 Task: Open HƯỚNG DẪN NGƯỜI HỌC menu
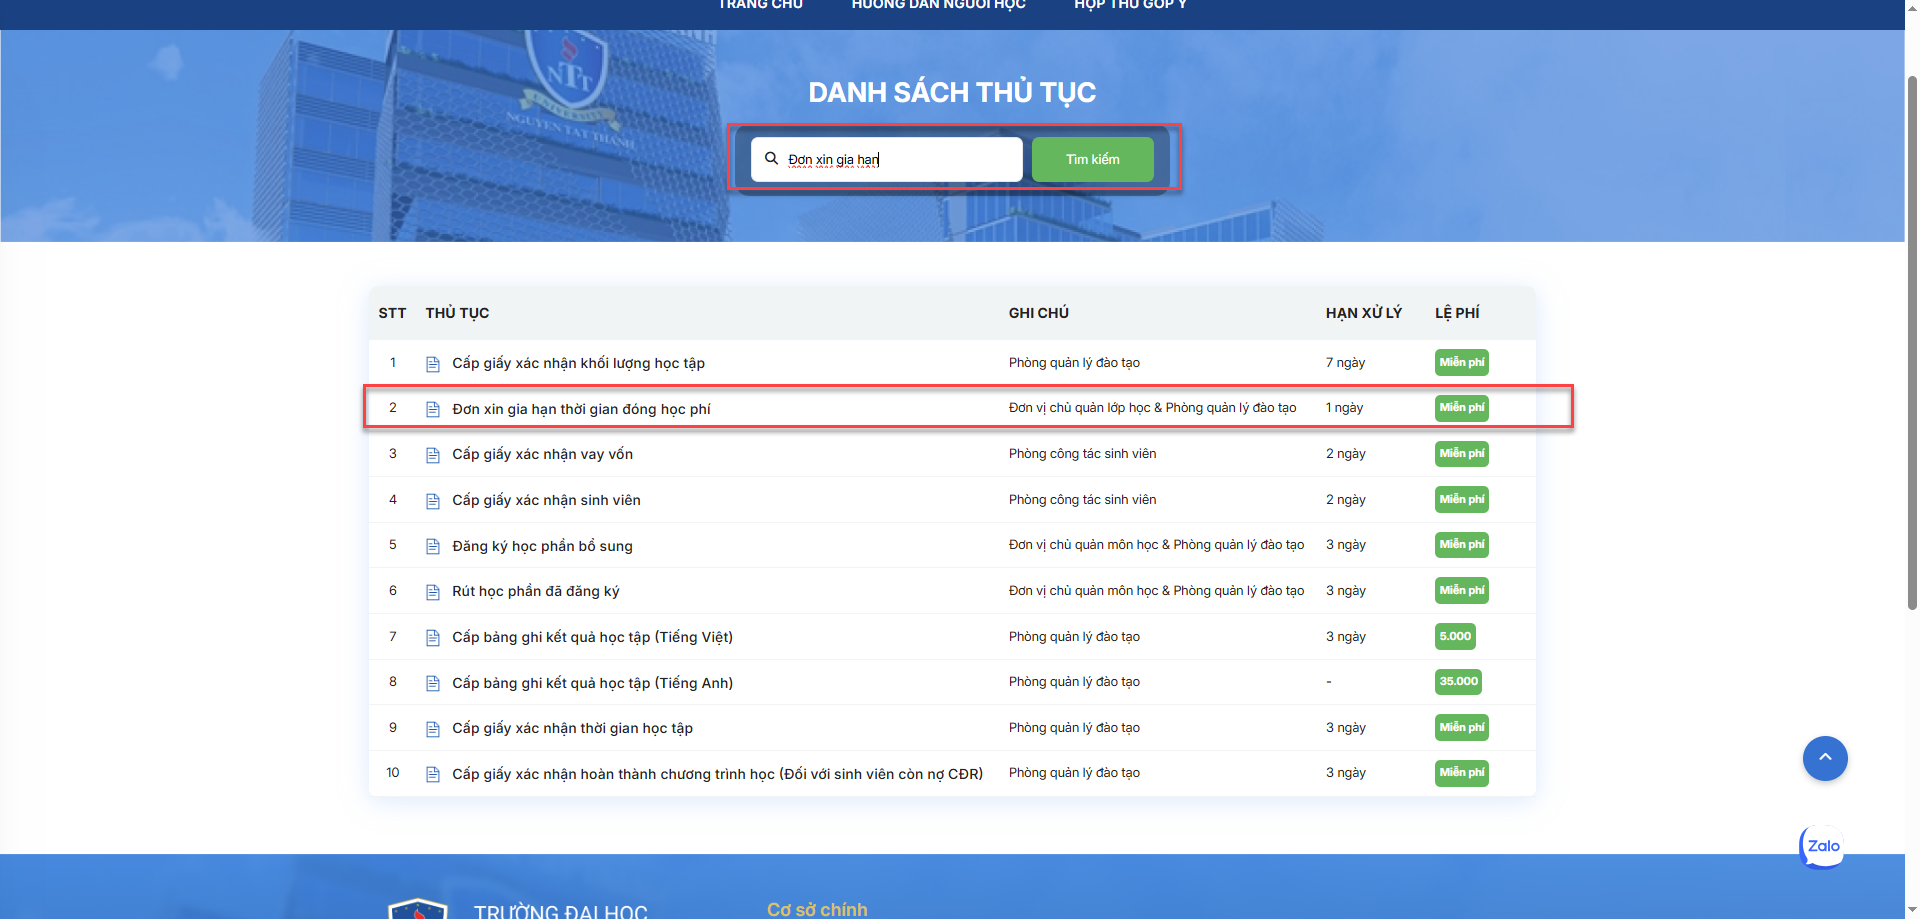tap(938, 6)
